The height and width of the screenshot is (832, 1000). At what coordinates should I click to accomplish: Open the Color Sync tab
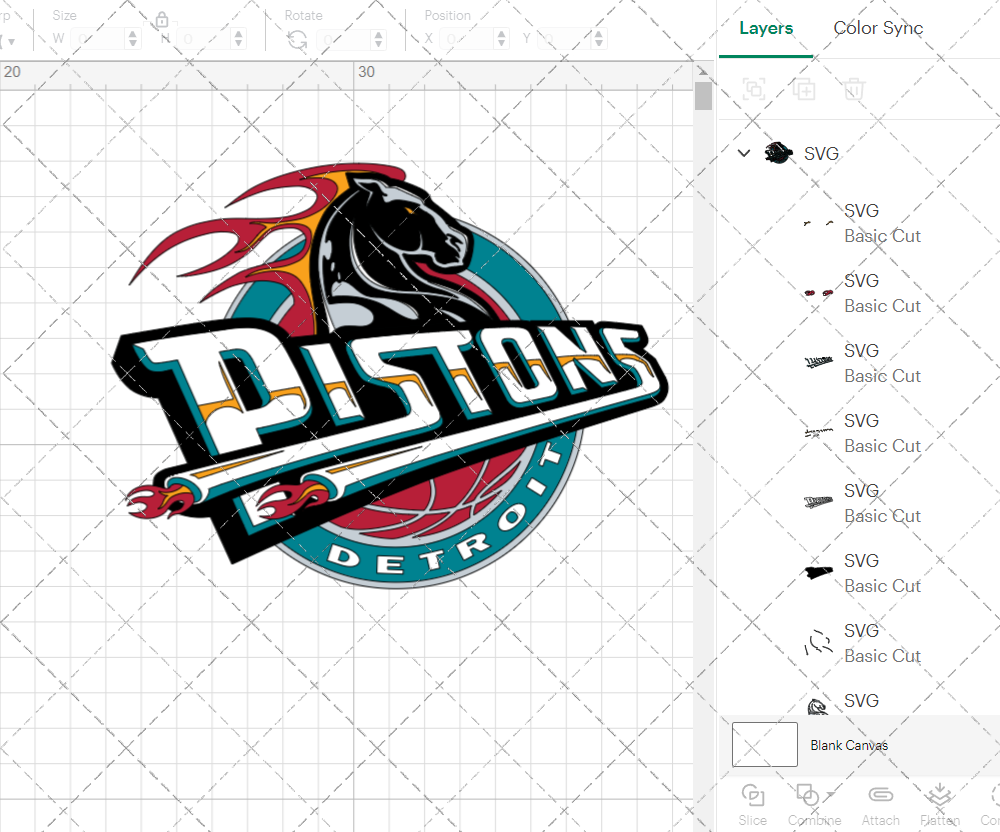[878, 28]
